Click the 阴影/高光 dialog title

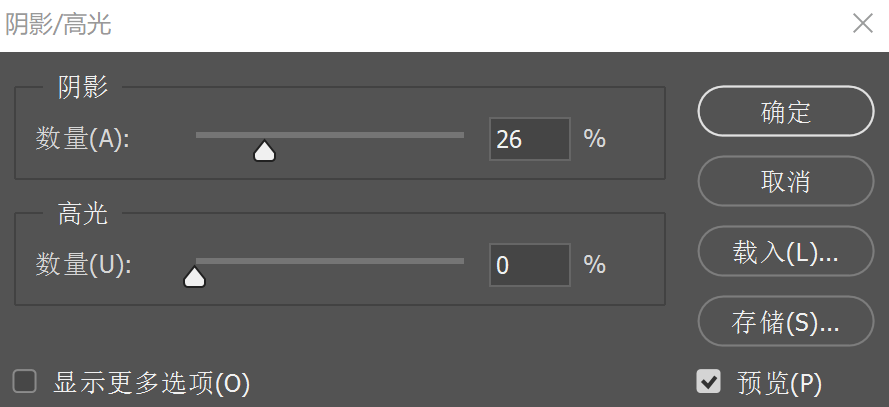tap(58, 25)
